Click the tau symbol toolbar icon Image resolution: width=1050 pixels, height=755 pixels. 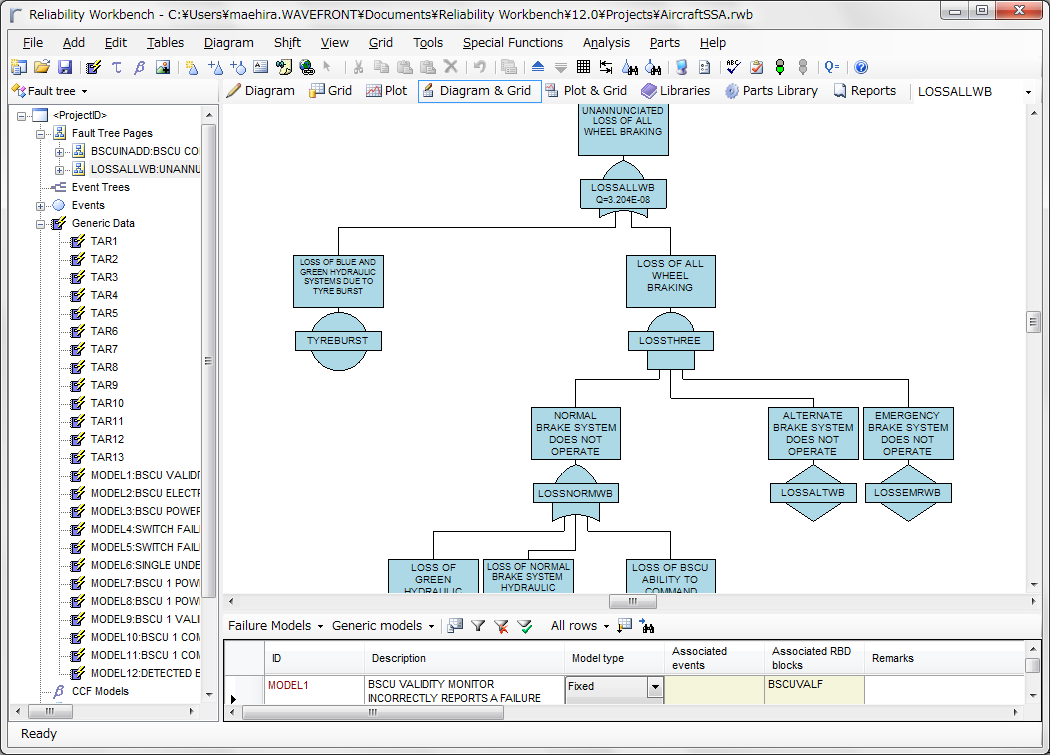(117, 67)
